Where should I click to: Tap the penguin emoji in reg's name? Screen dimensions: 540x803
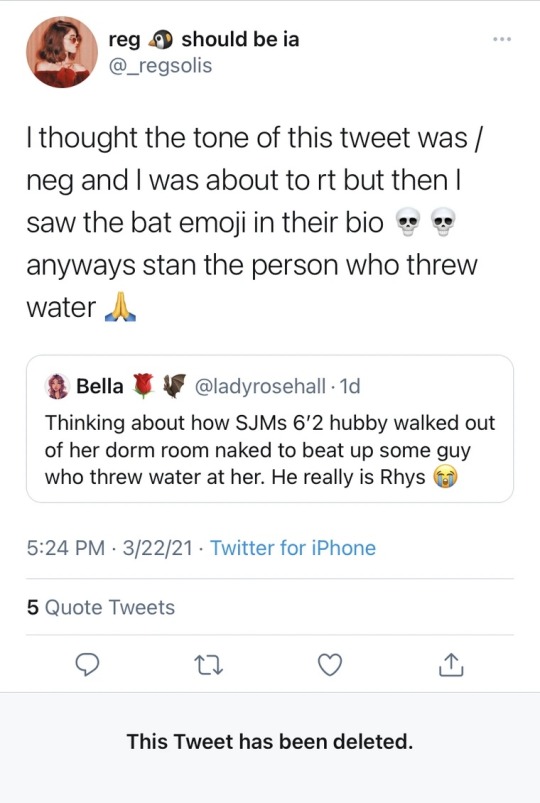[x=161, y=40]
